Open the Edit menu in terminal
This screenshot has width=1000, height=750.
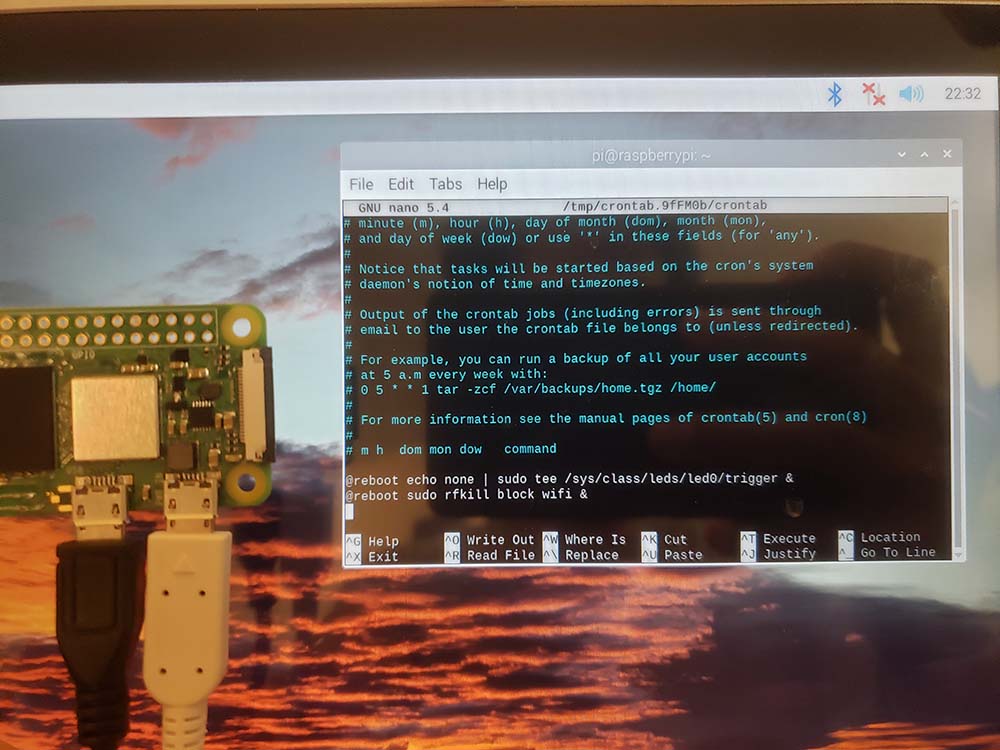coord(401,184)
